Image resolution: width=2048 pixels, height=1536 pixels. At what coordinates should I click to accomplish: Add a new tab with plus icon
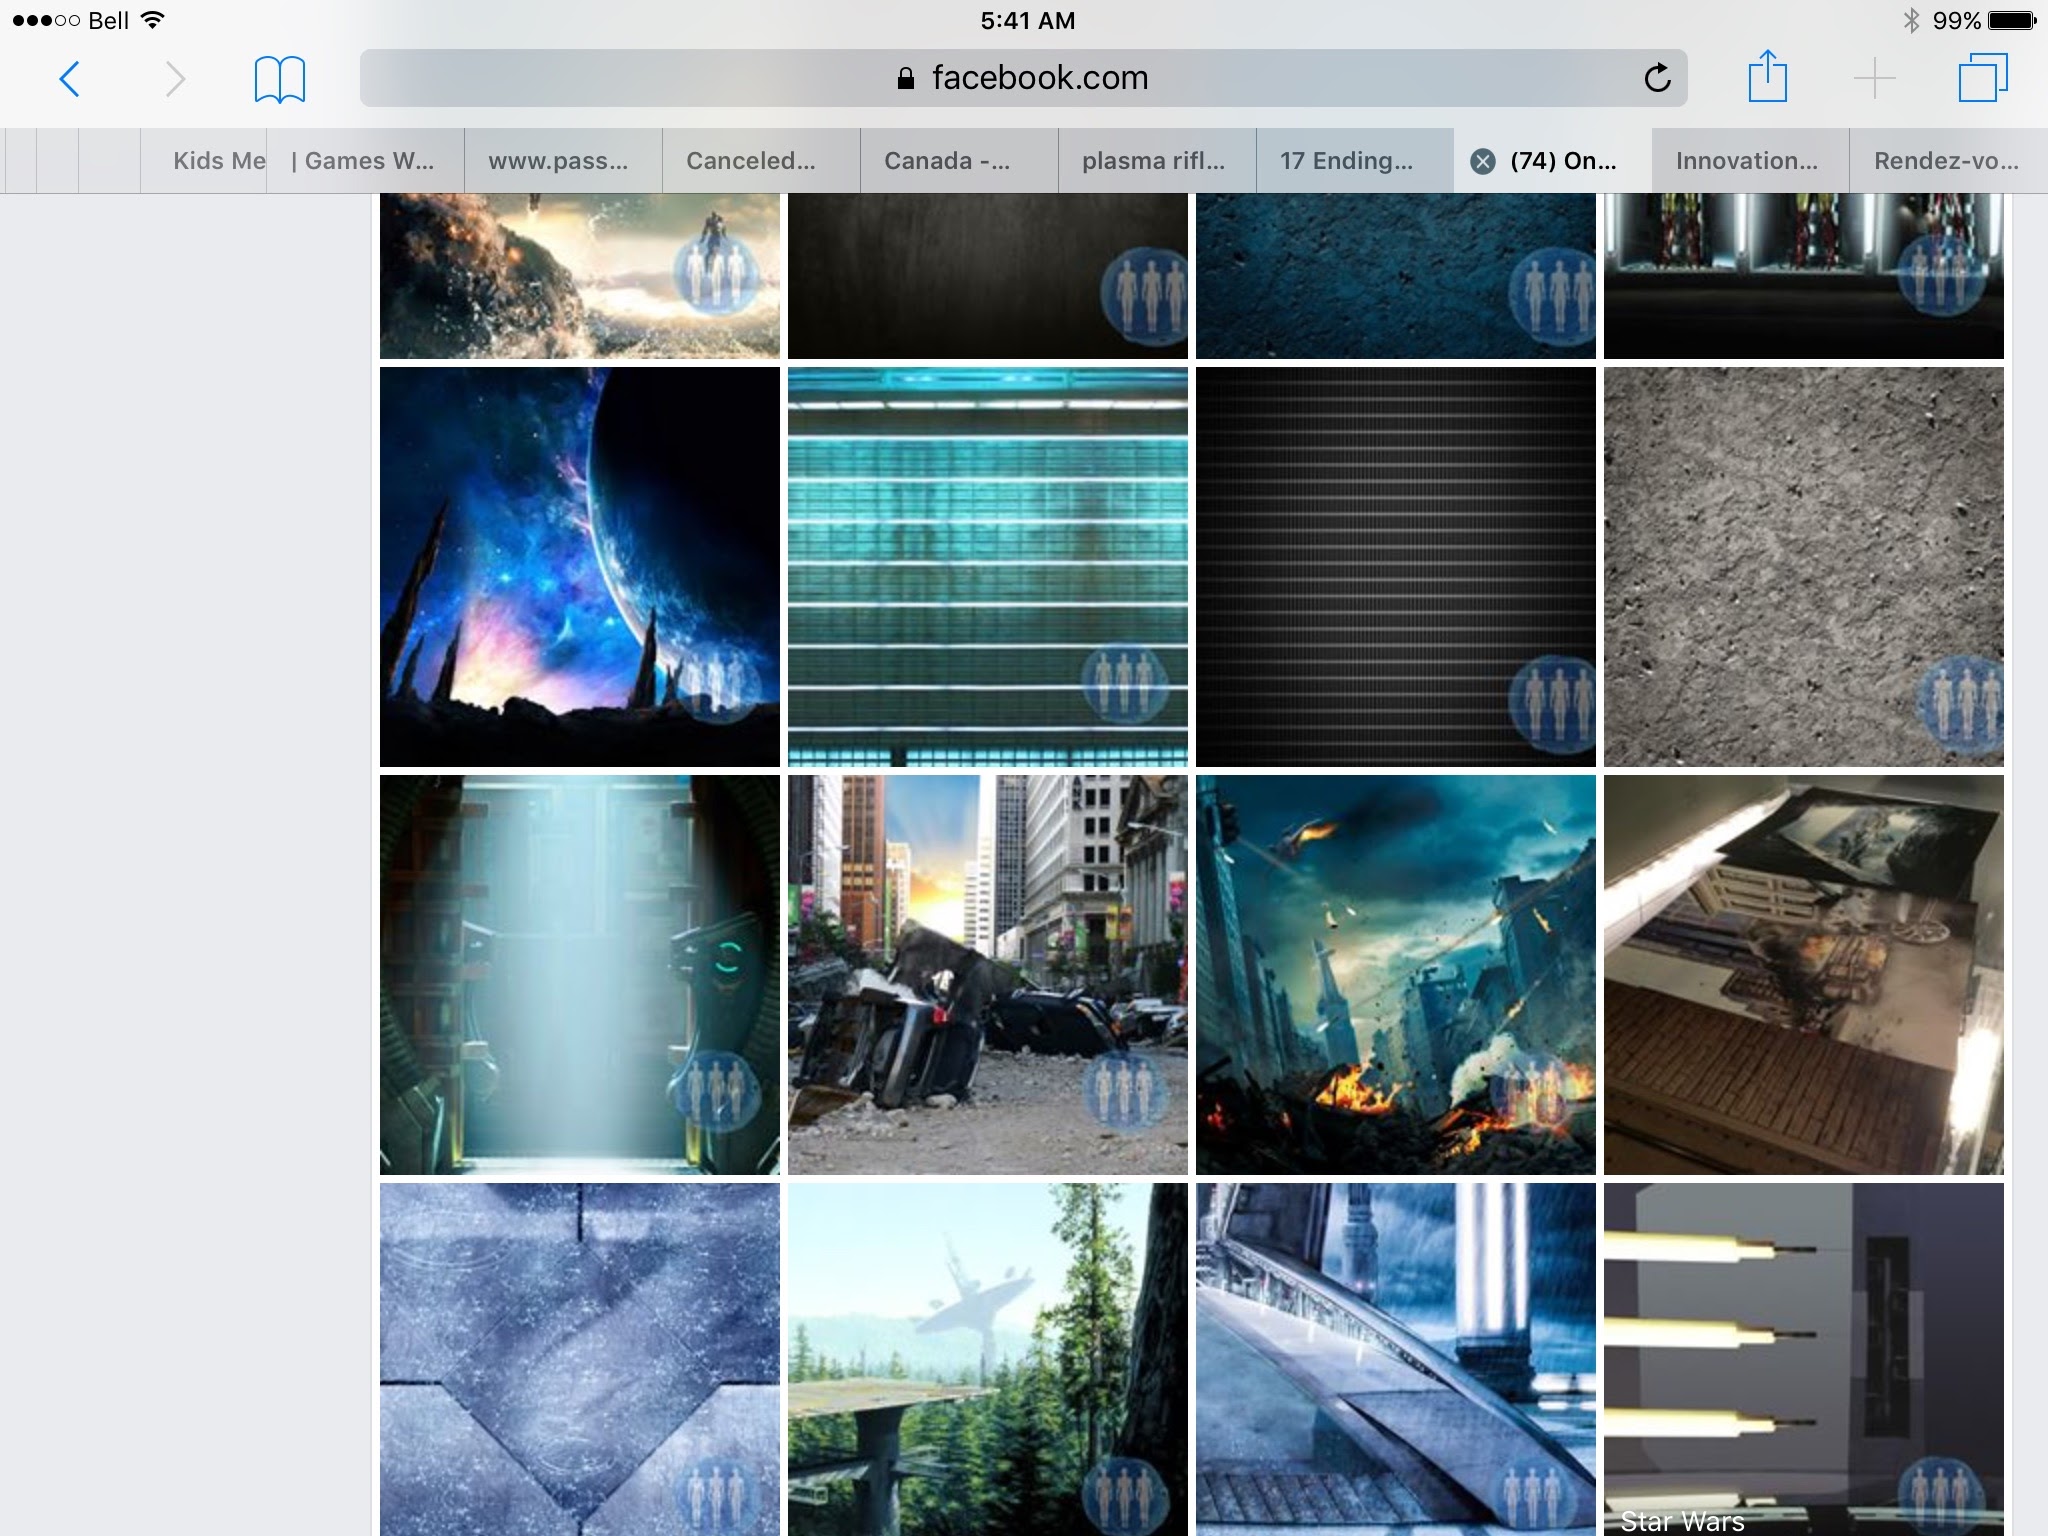click(x=1874, y=78)
